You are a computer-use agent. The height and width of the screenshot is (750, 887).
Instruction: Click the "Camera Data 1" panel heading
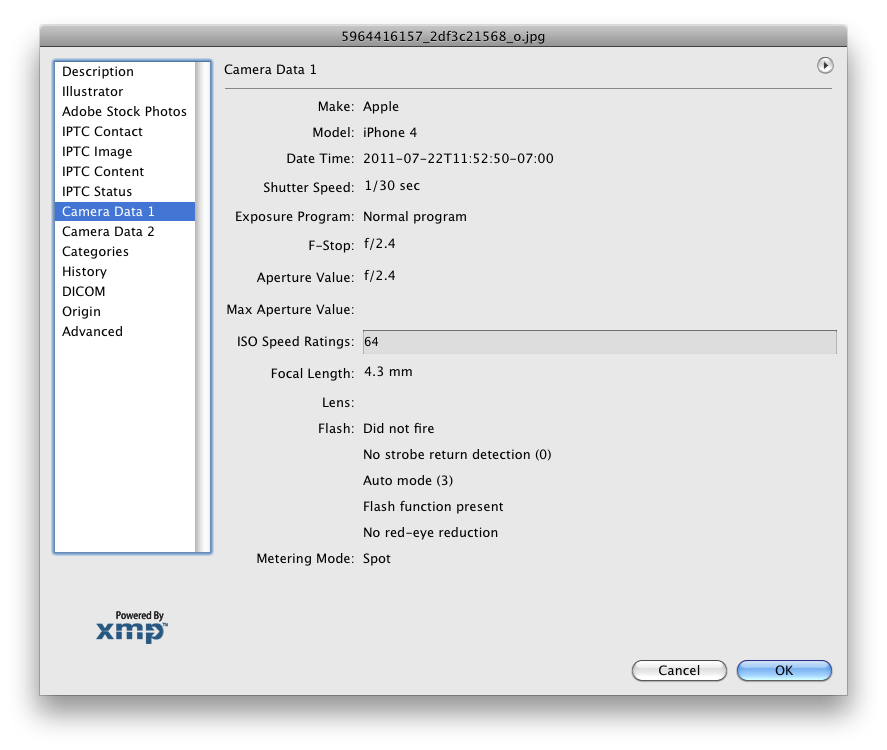[270, 70]
